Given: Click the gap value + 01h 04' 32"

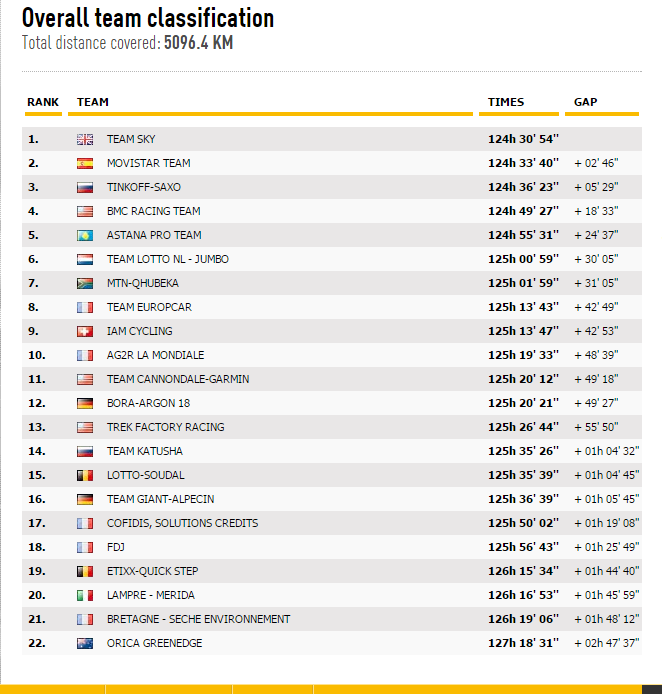Looking at the screenshot, I should [607, 451].
